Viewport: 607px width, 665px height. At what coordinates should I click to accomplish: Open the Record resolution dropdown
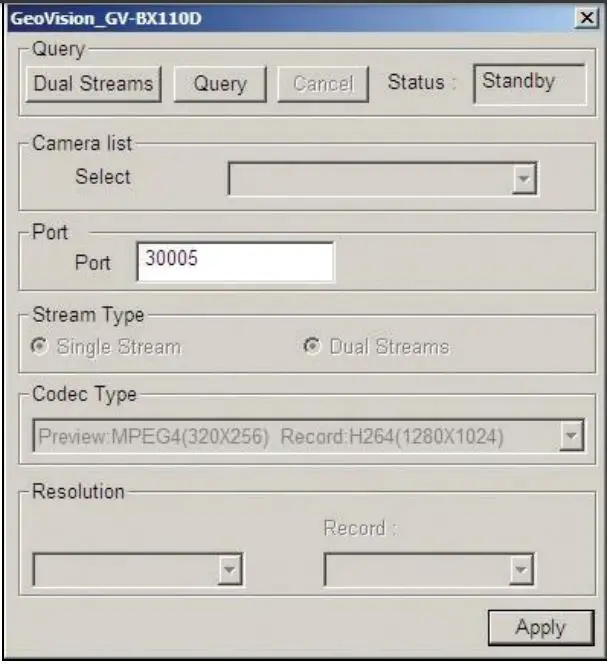coord(428,570)
